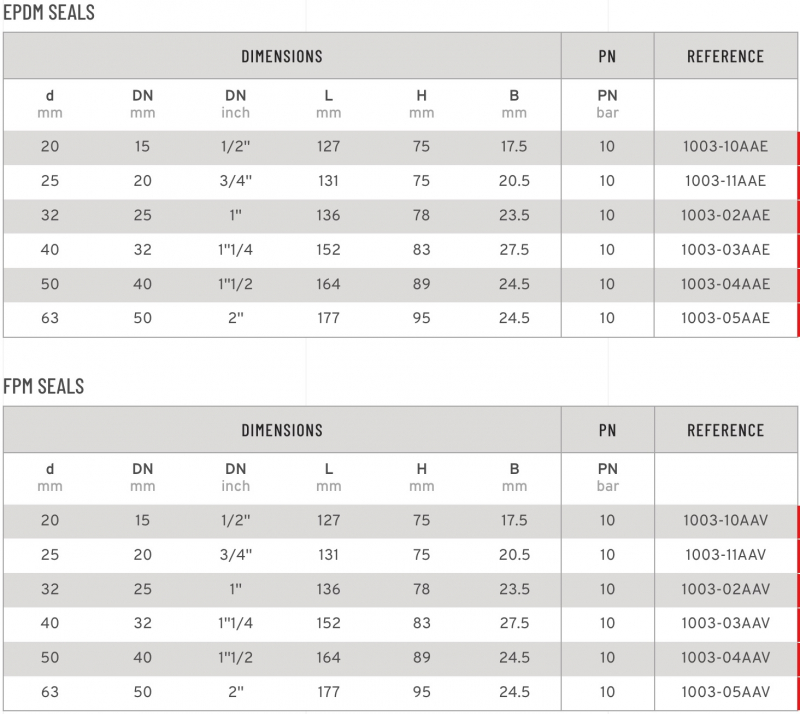
Task: Click the EPDM SEALS heading
Action: tap(48, 13)
